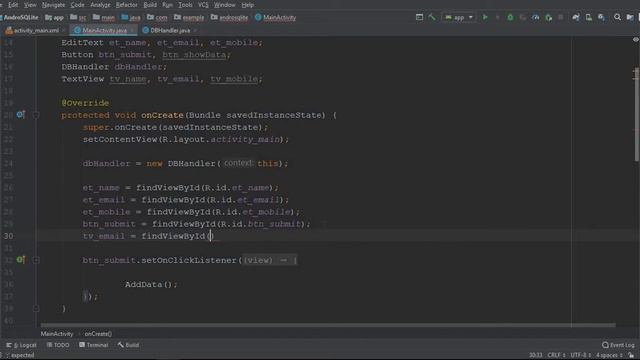Close the DBHandler.java tab
640x360 pixels.
pyautogui.click(x=196, y=30)
